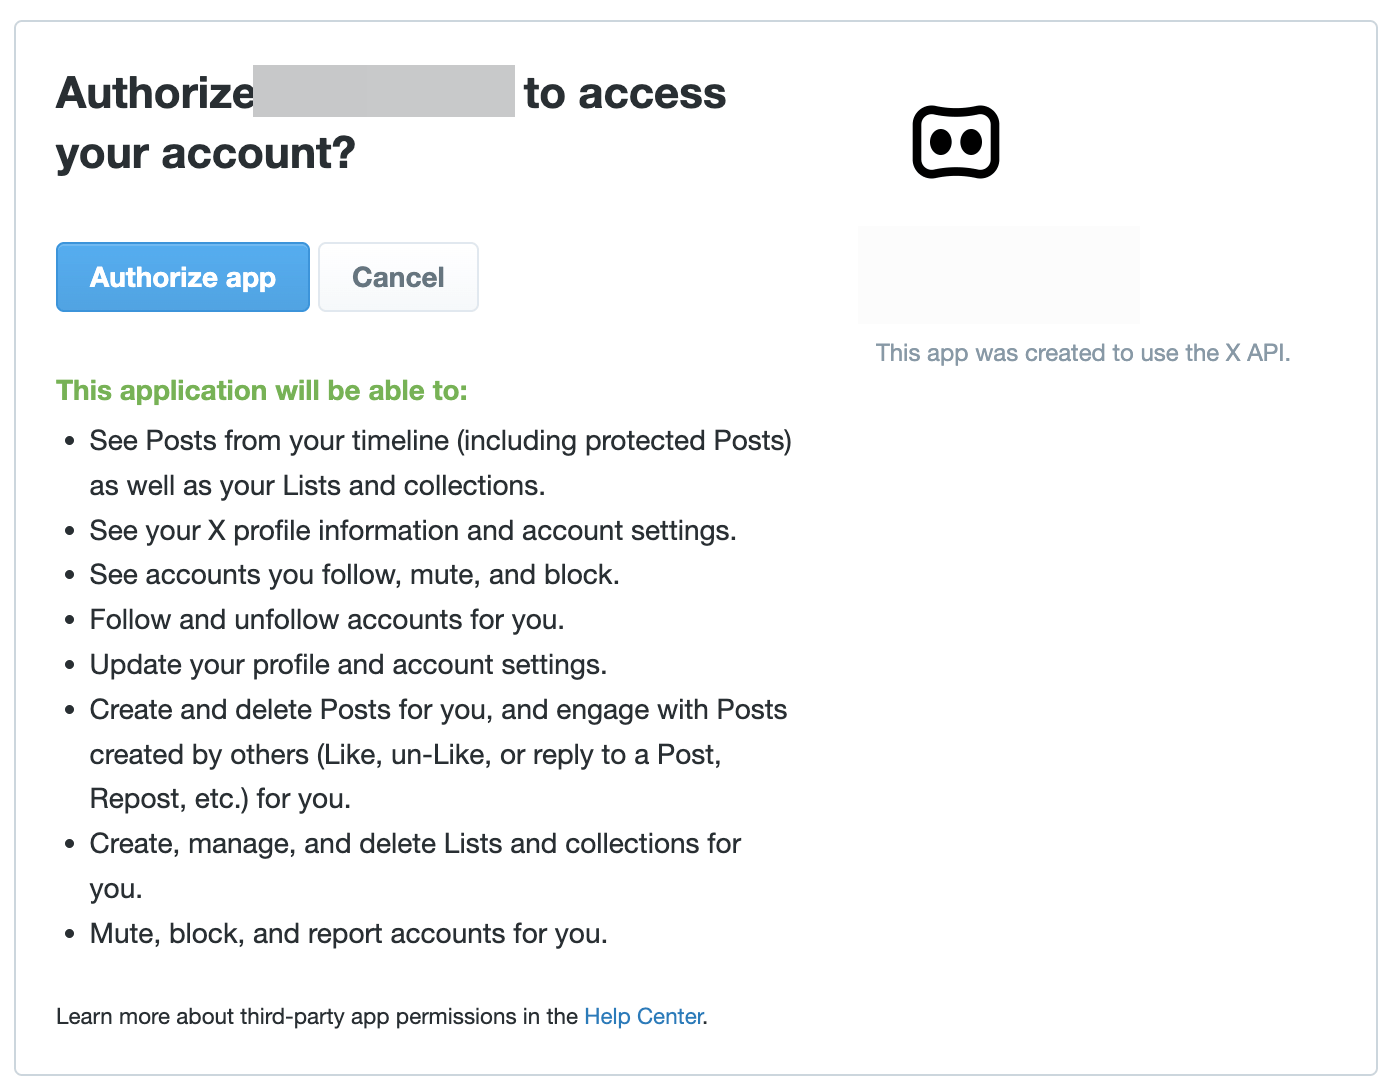Click the blank app description box
The height and width of the screenshot is (1090, 1394).
click(998, 274)
